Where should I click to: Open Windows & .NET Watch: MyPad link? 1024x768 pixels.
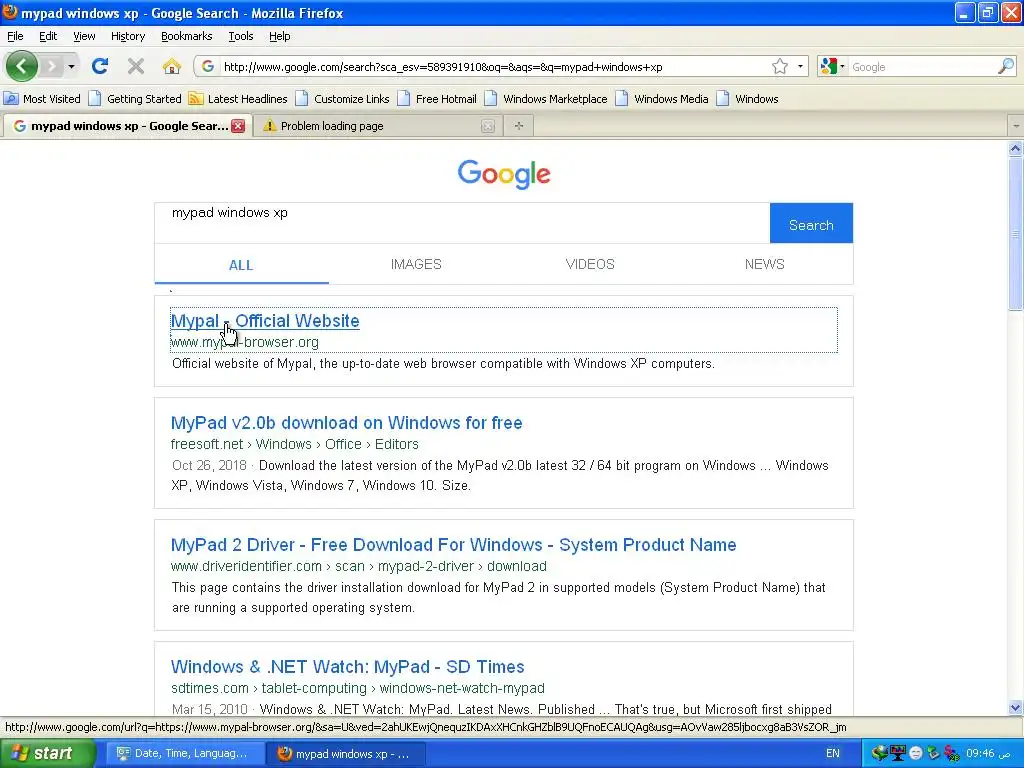pyautogui.click(x=347, y=667)
